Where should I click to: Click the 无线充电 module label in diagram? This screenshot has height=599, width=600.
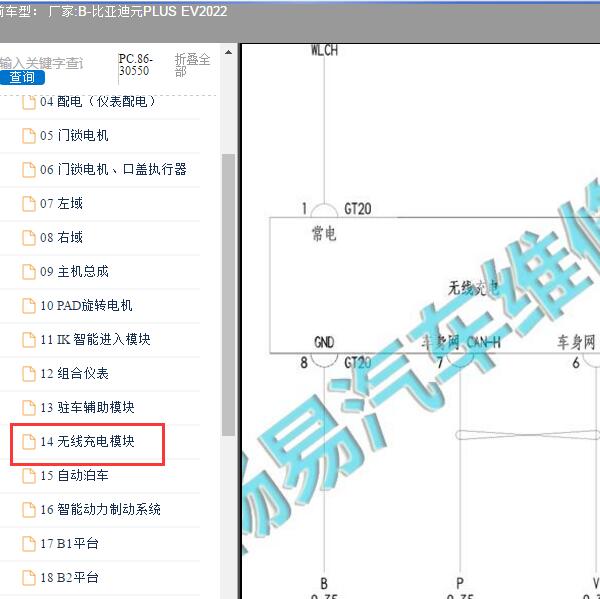tap(473, 288)
